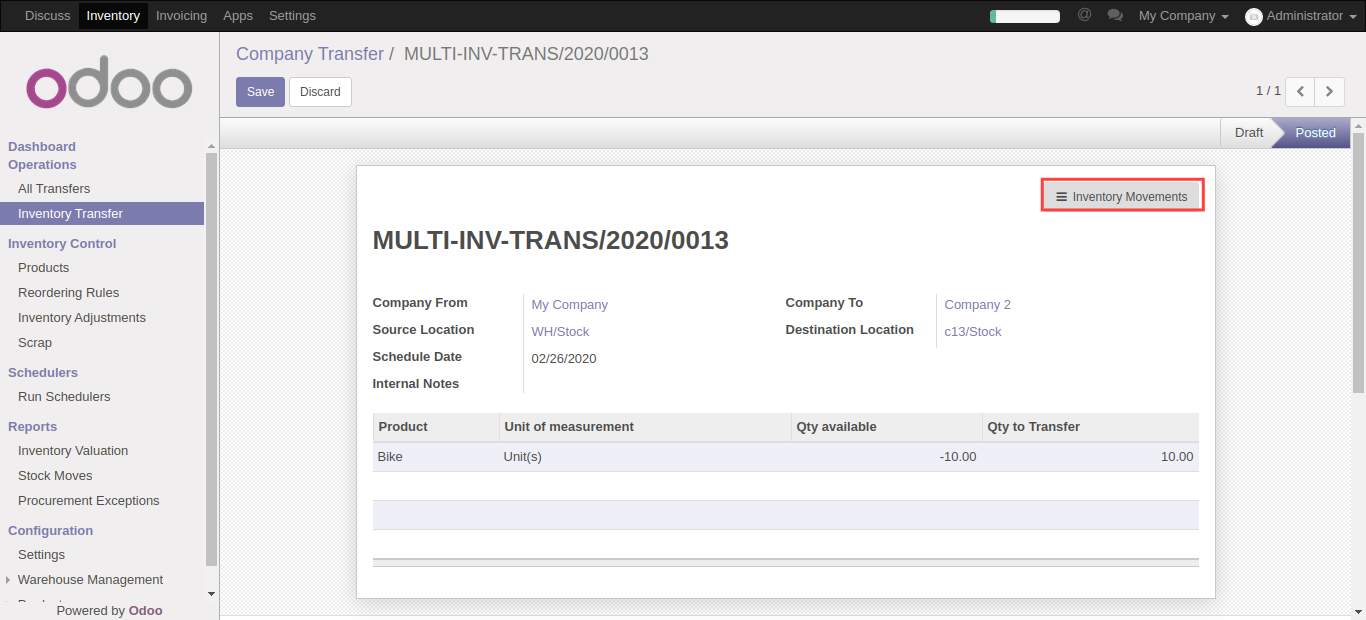Switch to the Discuss app menu
The height and width of the screenshot is (620, 1366).
point(48,16)
